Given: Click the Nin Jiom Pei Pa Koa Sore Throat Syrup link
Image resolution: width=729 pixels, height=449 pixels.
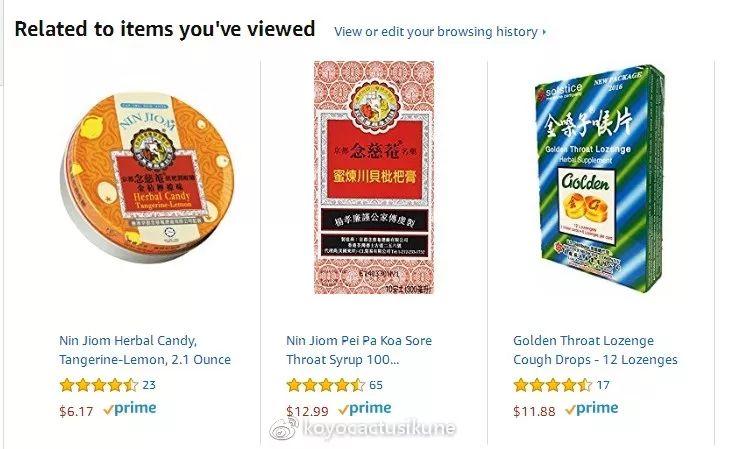Looking at the screenshot, I should point(358,350).
